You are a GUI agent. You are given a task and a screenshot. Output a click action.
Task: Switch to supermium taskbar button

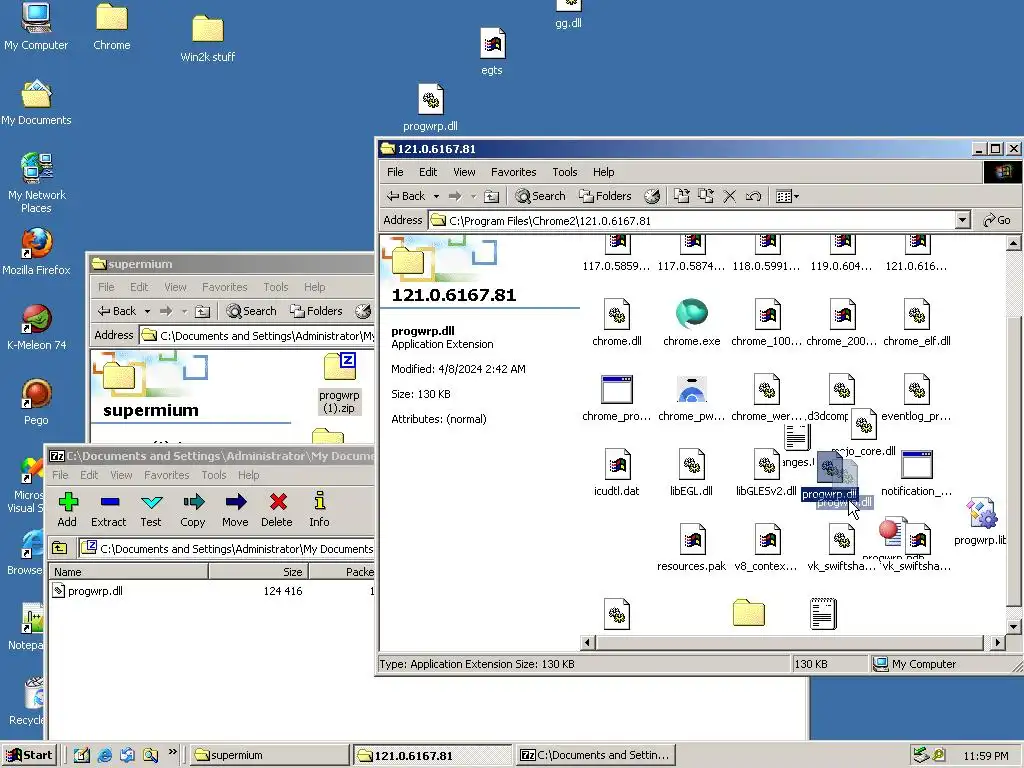(x=269, y=755)
